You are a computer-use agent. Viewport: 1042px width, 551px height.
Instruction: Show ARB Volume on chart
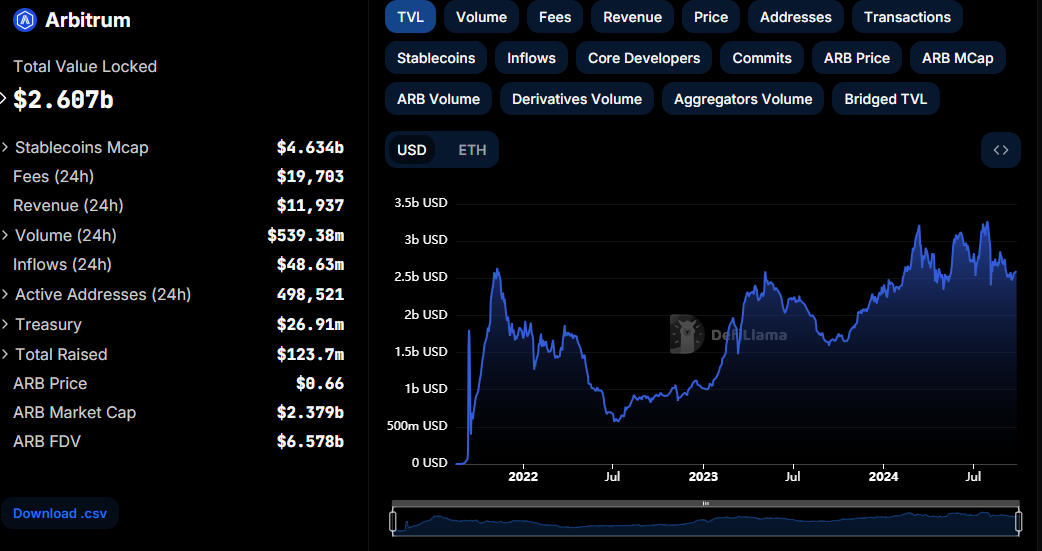[438, 99]
